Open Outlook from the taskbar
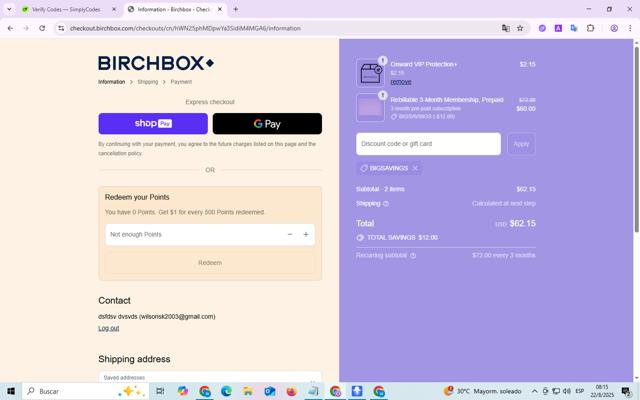Image resolution: width=640 pixels, height=400 pixels. (x=270, y=391)
